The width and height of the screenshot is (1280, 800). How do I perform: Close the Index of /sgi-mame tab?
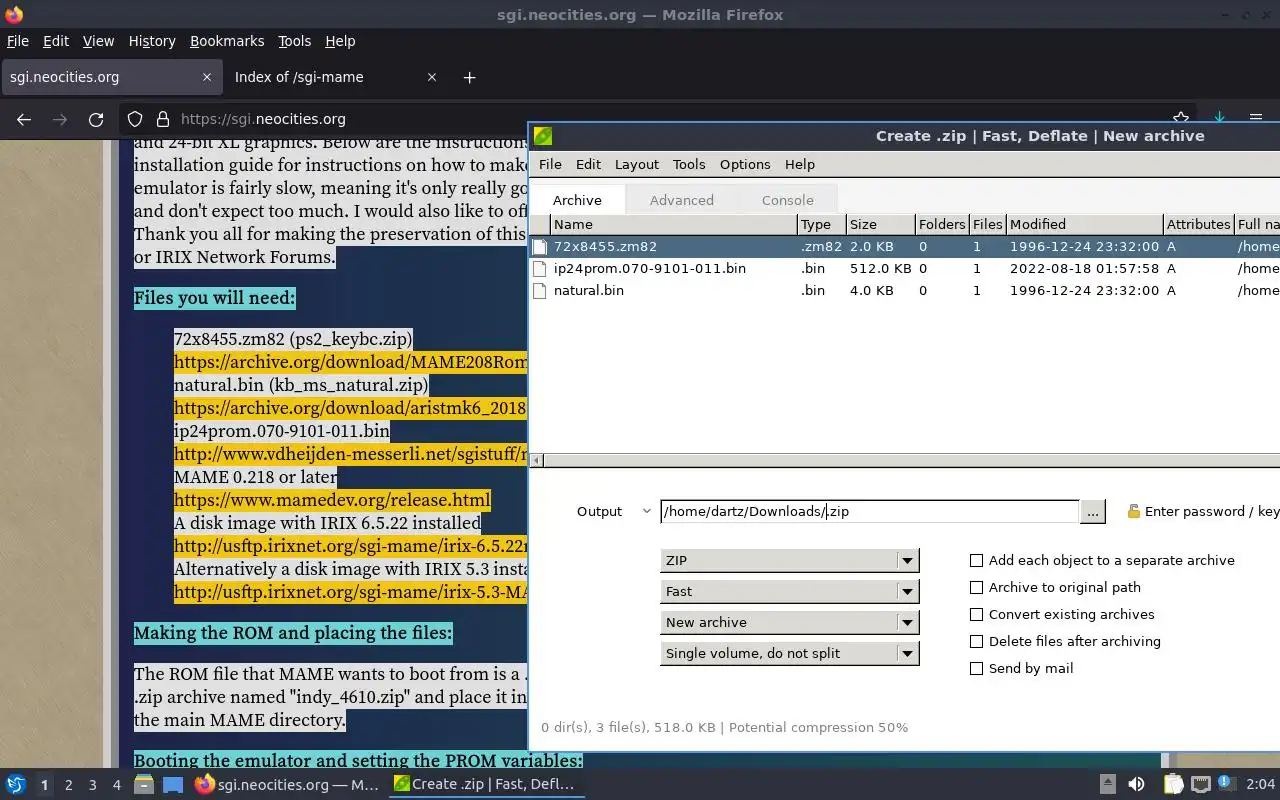pyautogui.click(x=432, y=77)
